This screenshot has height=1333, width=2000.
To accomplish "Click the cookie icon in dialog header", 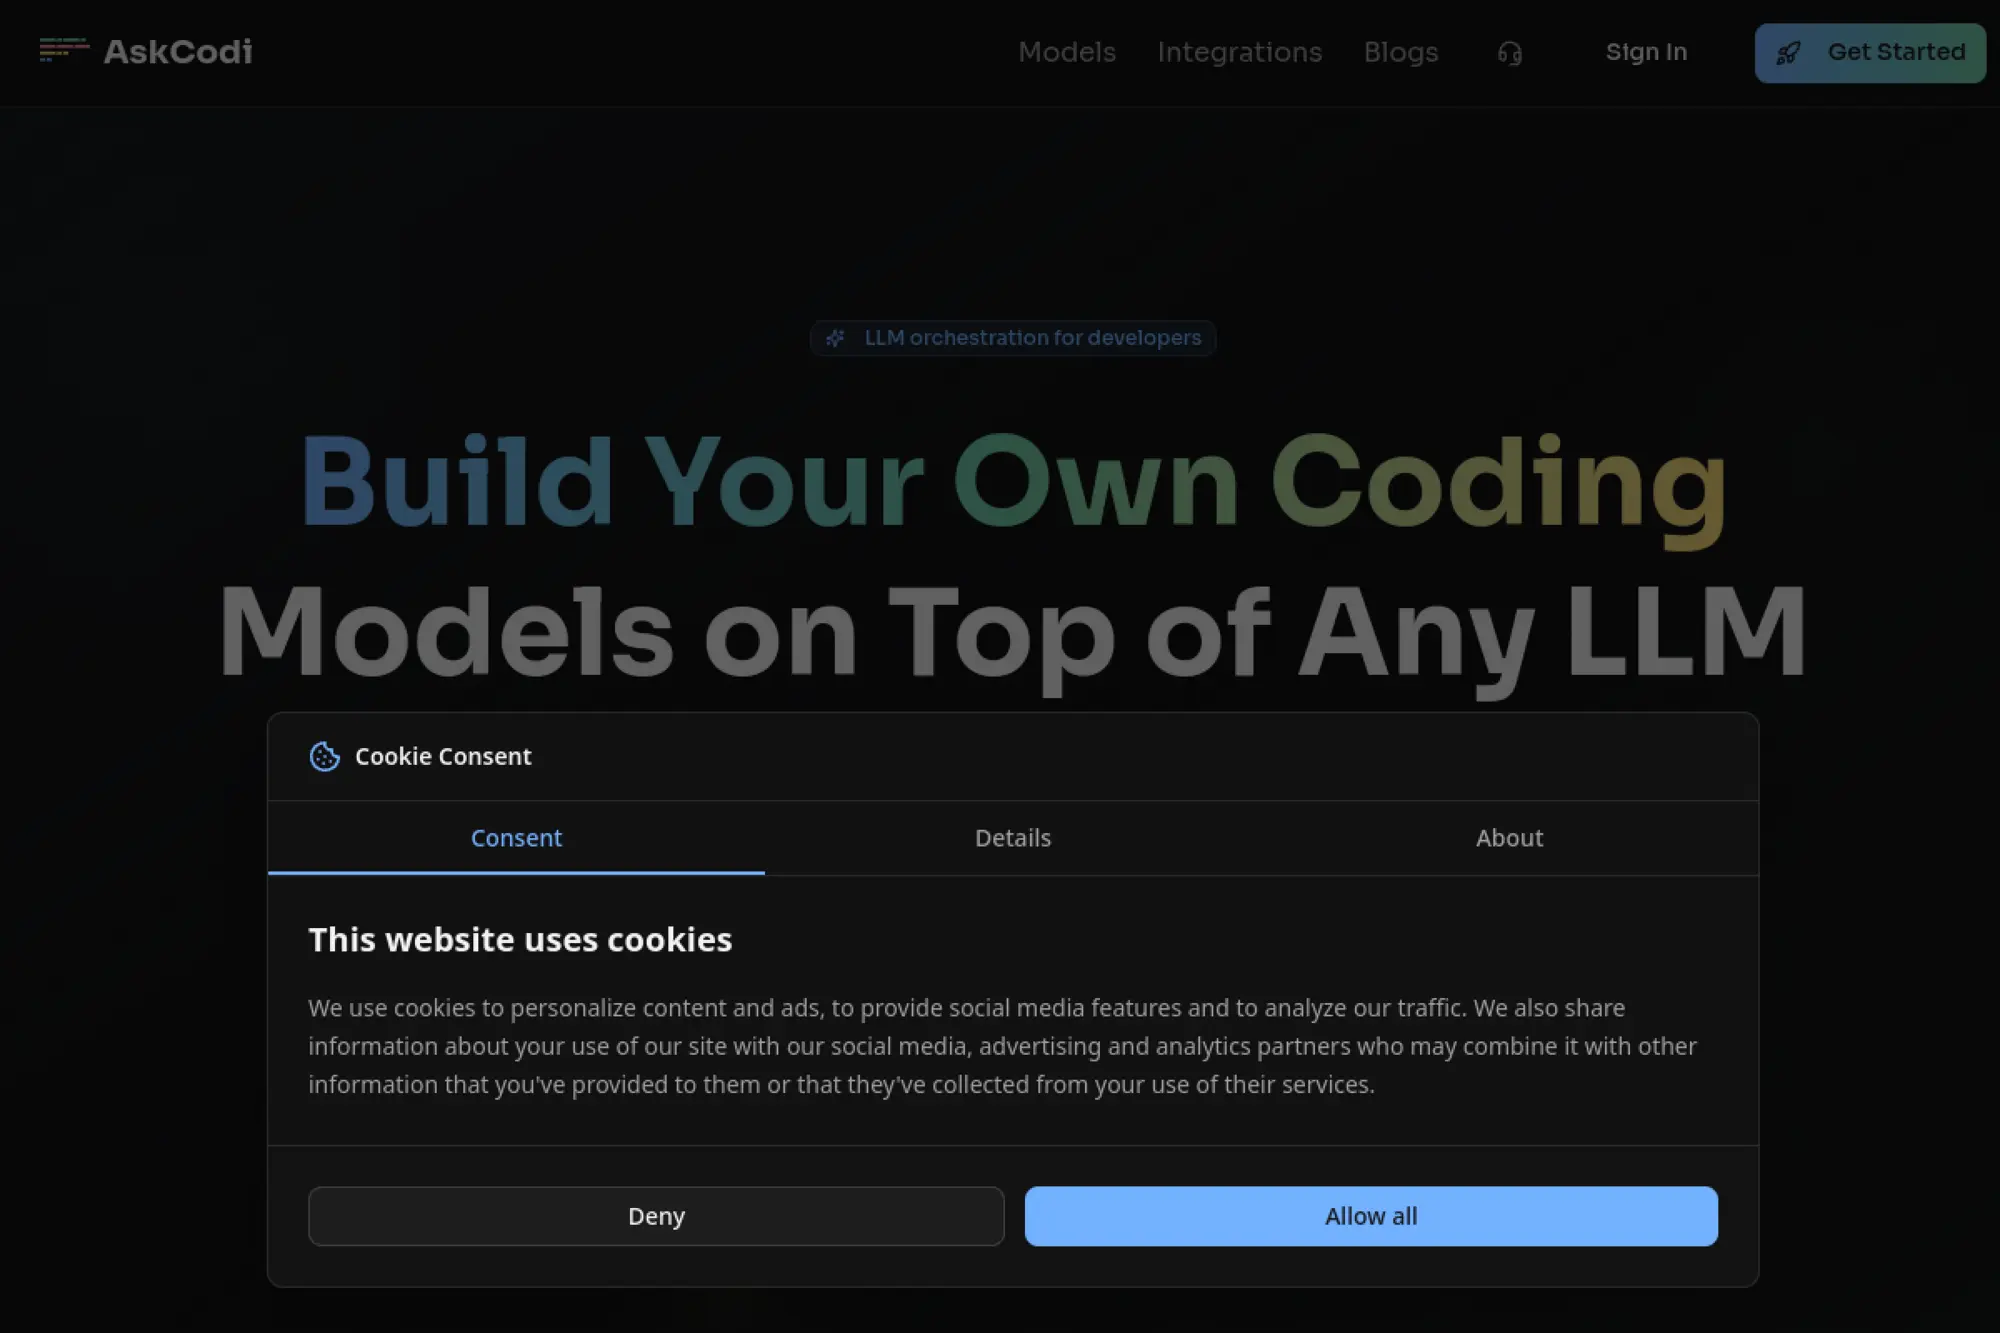I will point(324,756).
